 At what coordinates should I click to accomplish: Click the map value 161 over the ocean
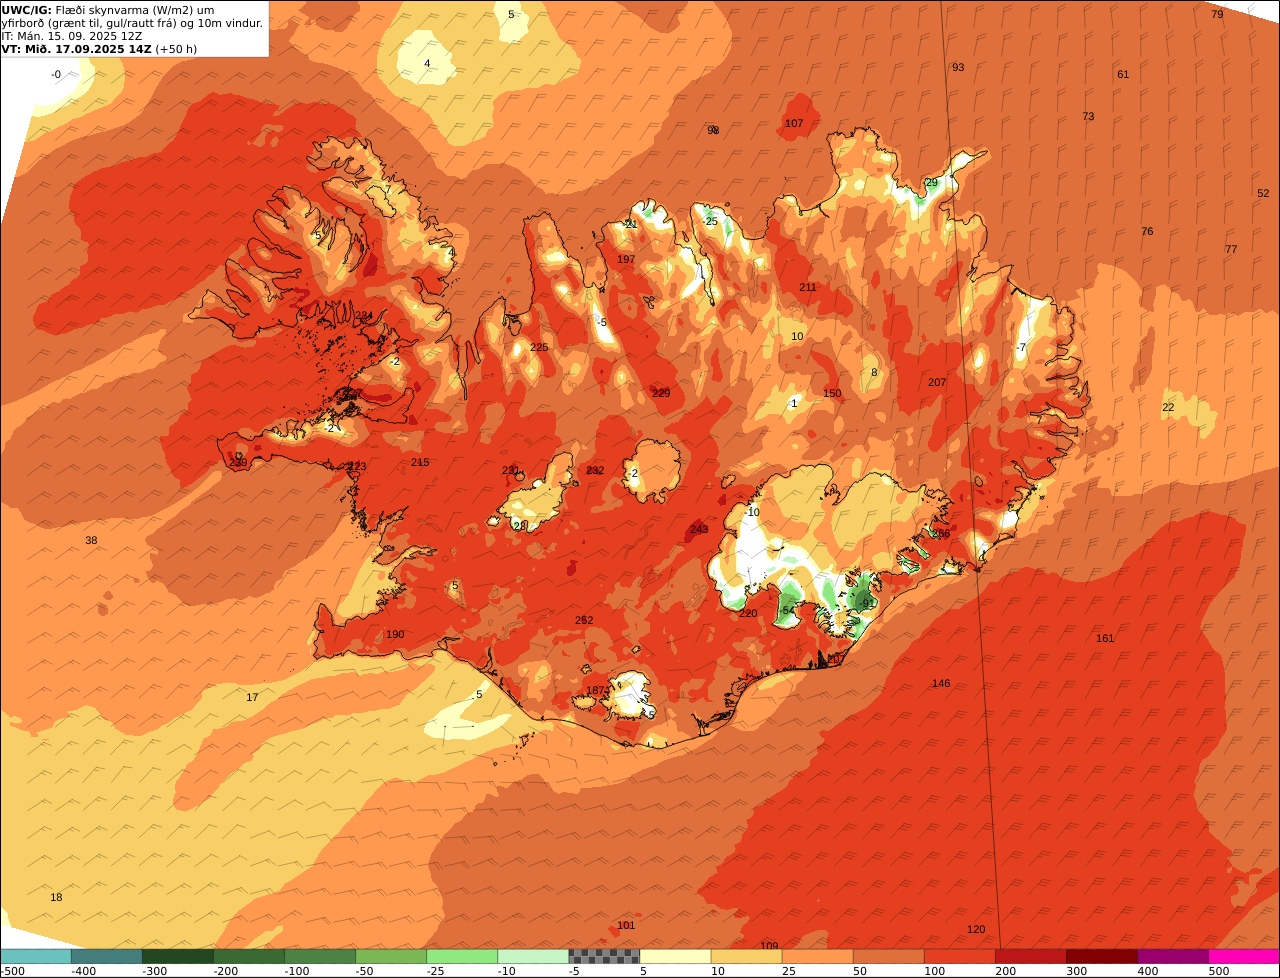[1105, 639]
